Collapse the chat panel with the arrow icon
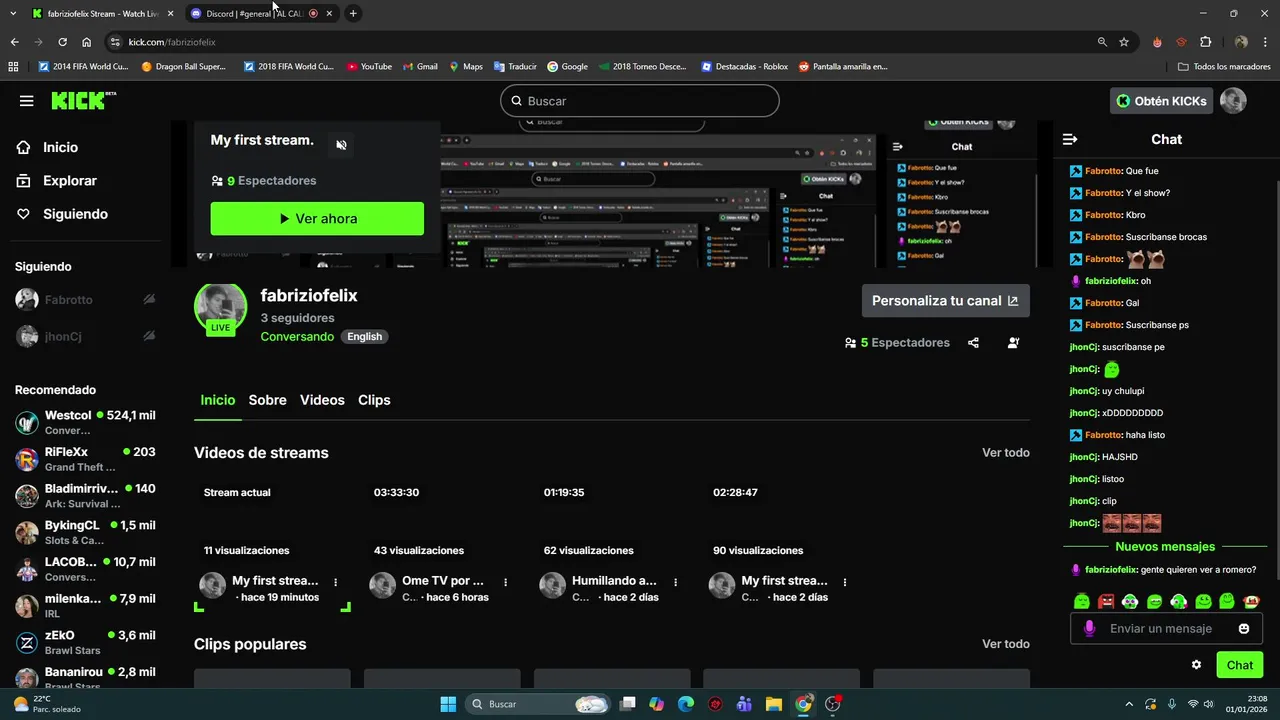This screenshot has width=1280, height=720. 1070,139
